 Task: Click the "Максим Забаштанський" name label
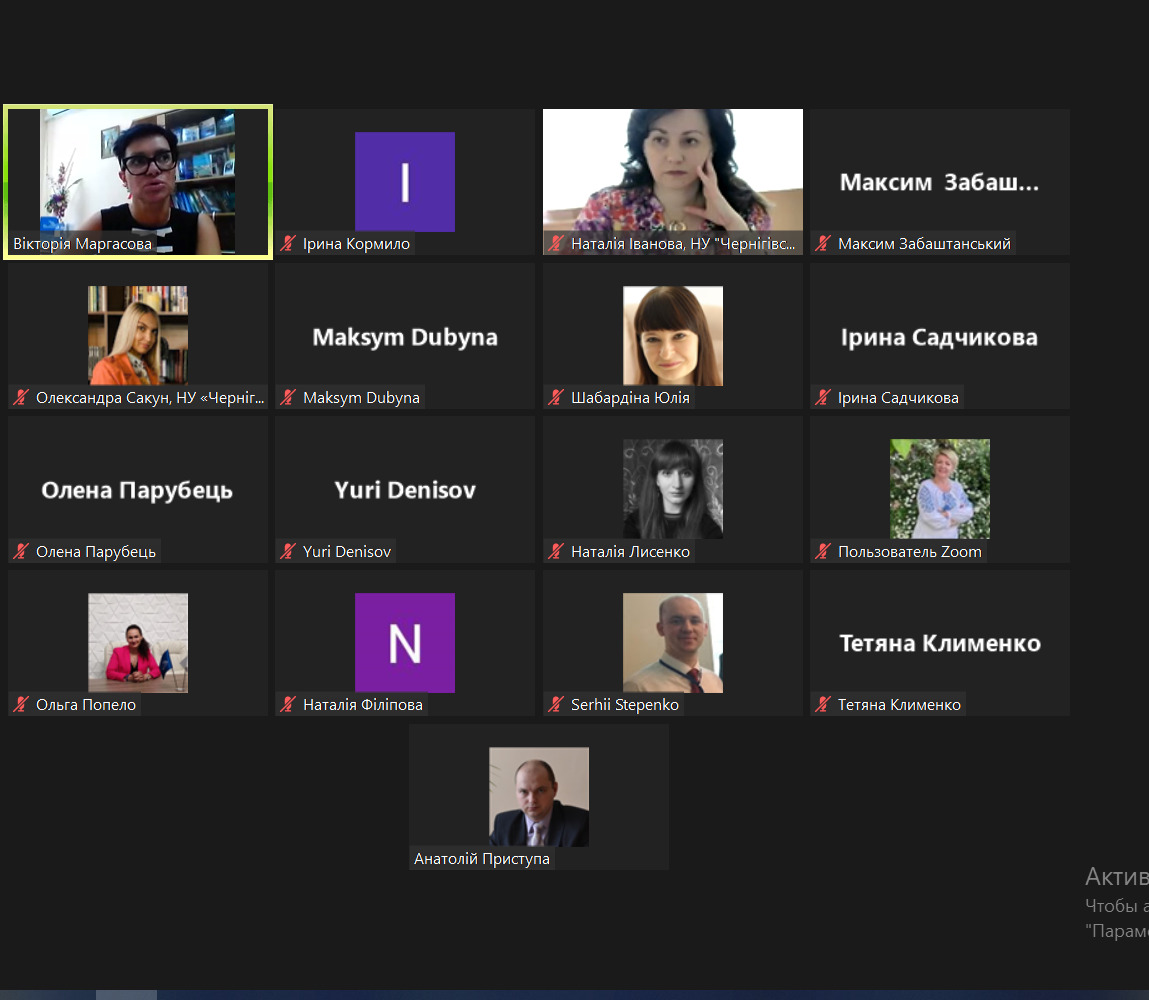tap(924, 244)
